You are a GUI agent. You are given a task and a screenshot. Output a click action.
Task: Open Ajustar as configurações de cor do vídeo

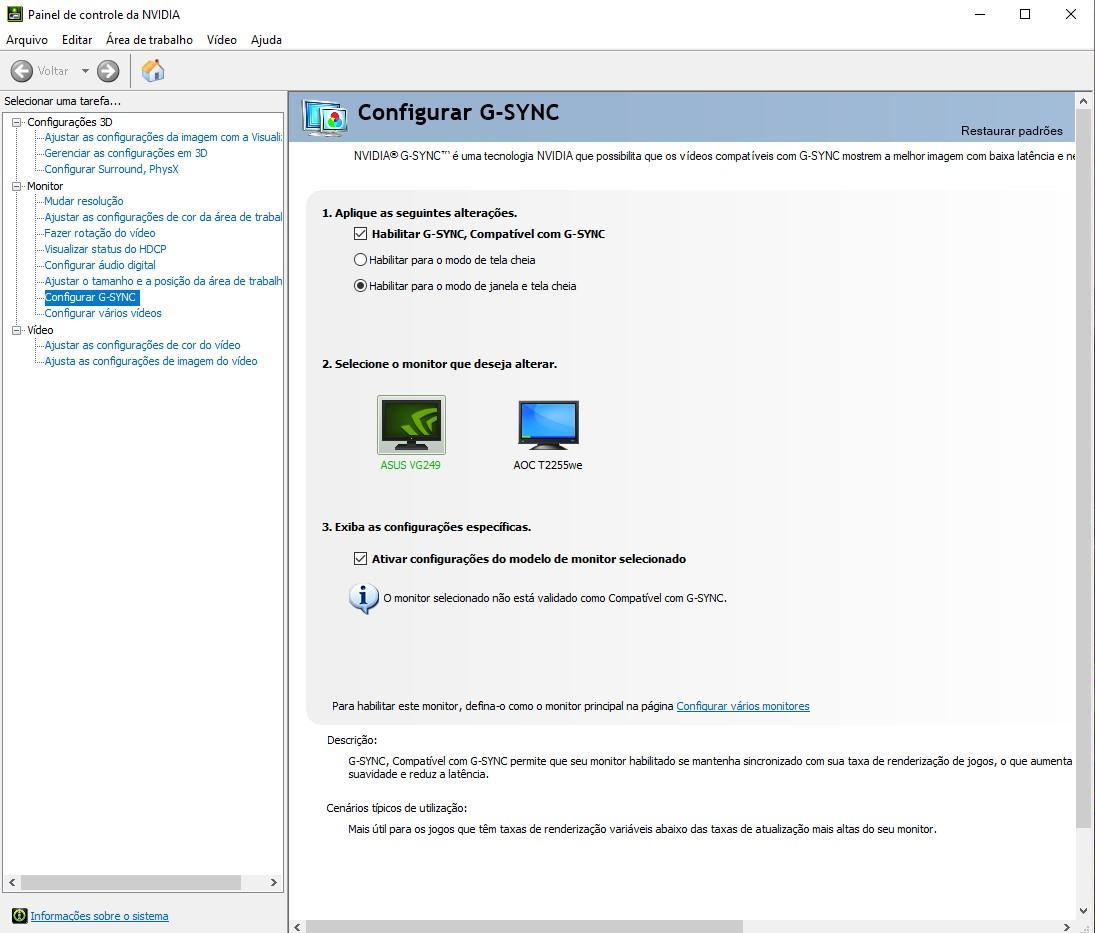pyautogui.click(x=142, y=345)
